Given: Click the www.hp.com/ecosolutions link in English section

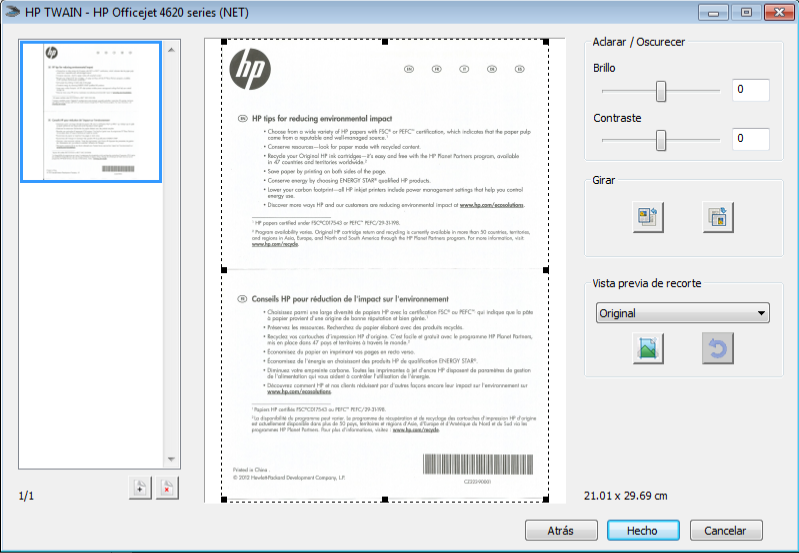Looking at the screenshot, I should [x=491, y=205].
